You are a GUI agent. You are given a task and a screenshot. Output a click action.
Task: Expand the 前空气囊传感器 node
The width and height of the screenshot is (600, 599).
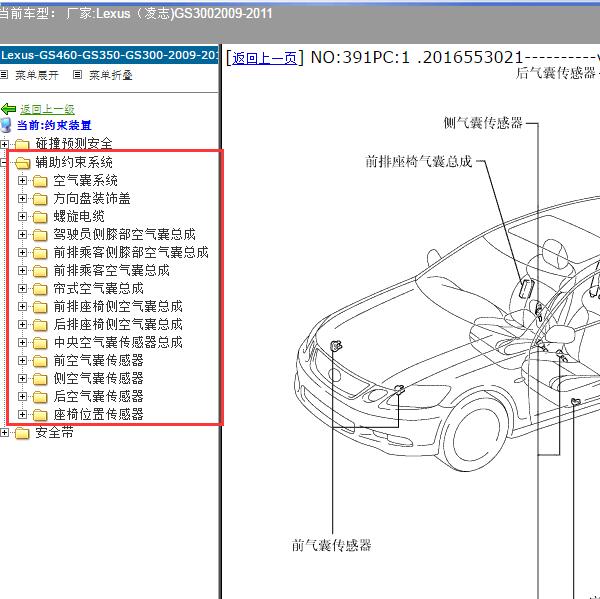pos(22,360)
